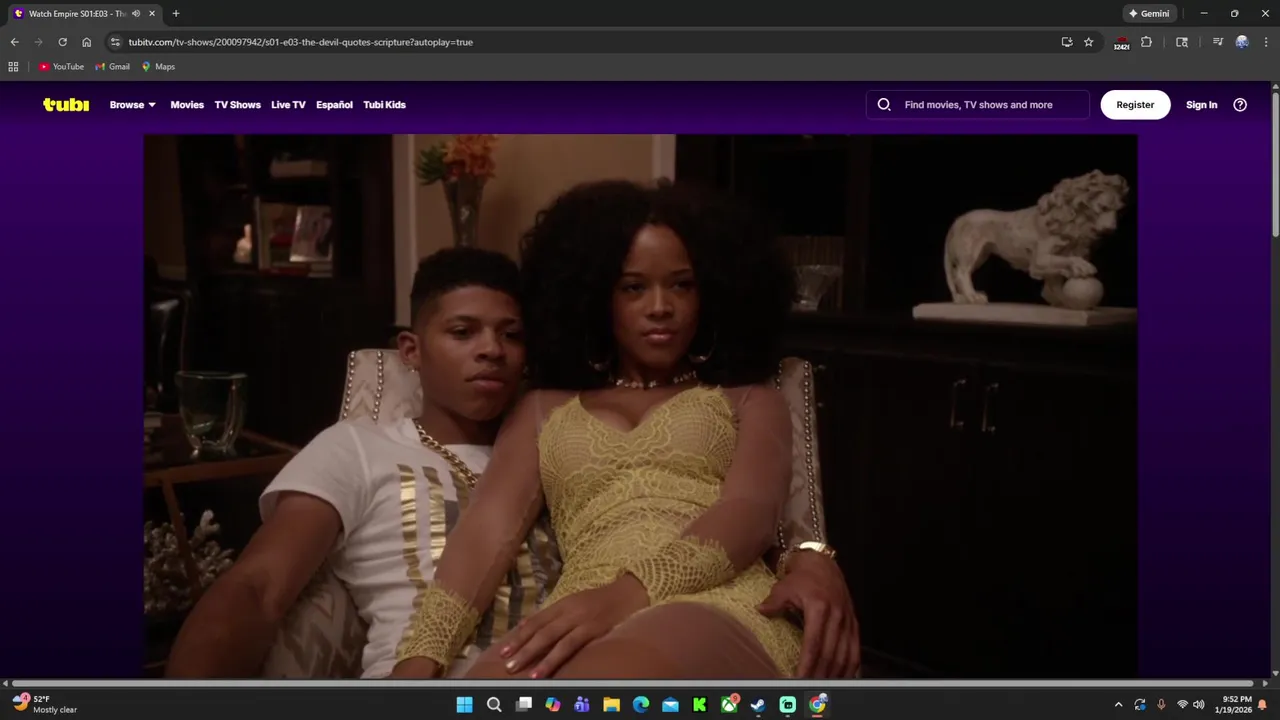Open the Tubi help question mark icon
This screenshot has width=1280, height=720.
pos(1240,104)
